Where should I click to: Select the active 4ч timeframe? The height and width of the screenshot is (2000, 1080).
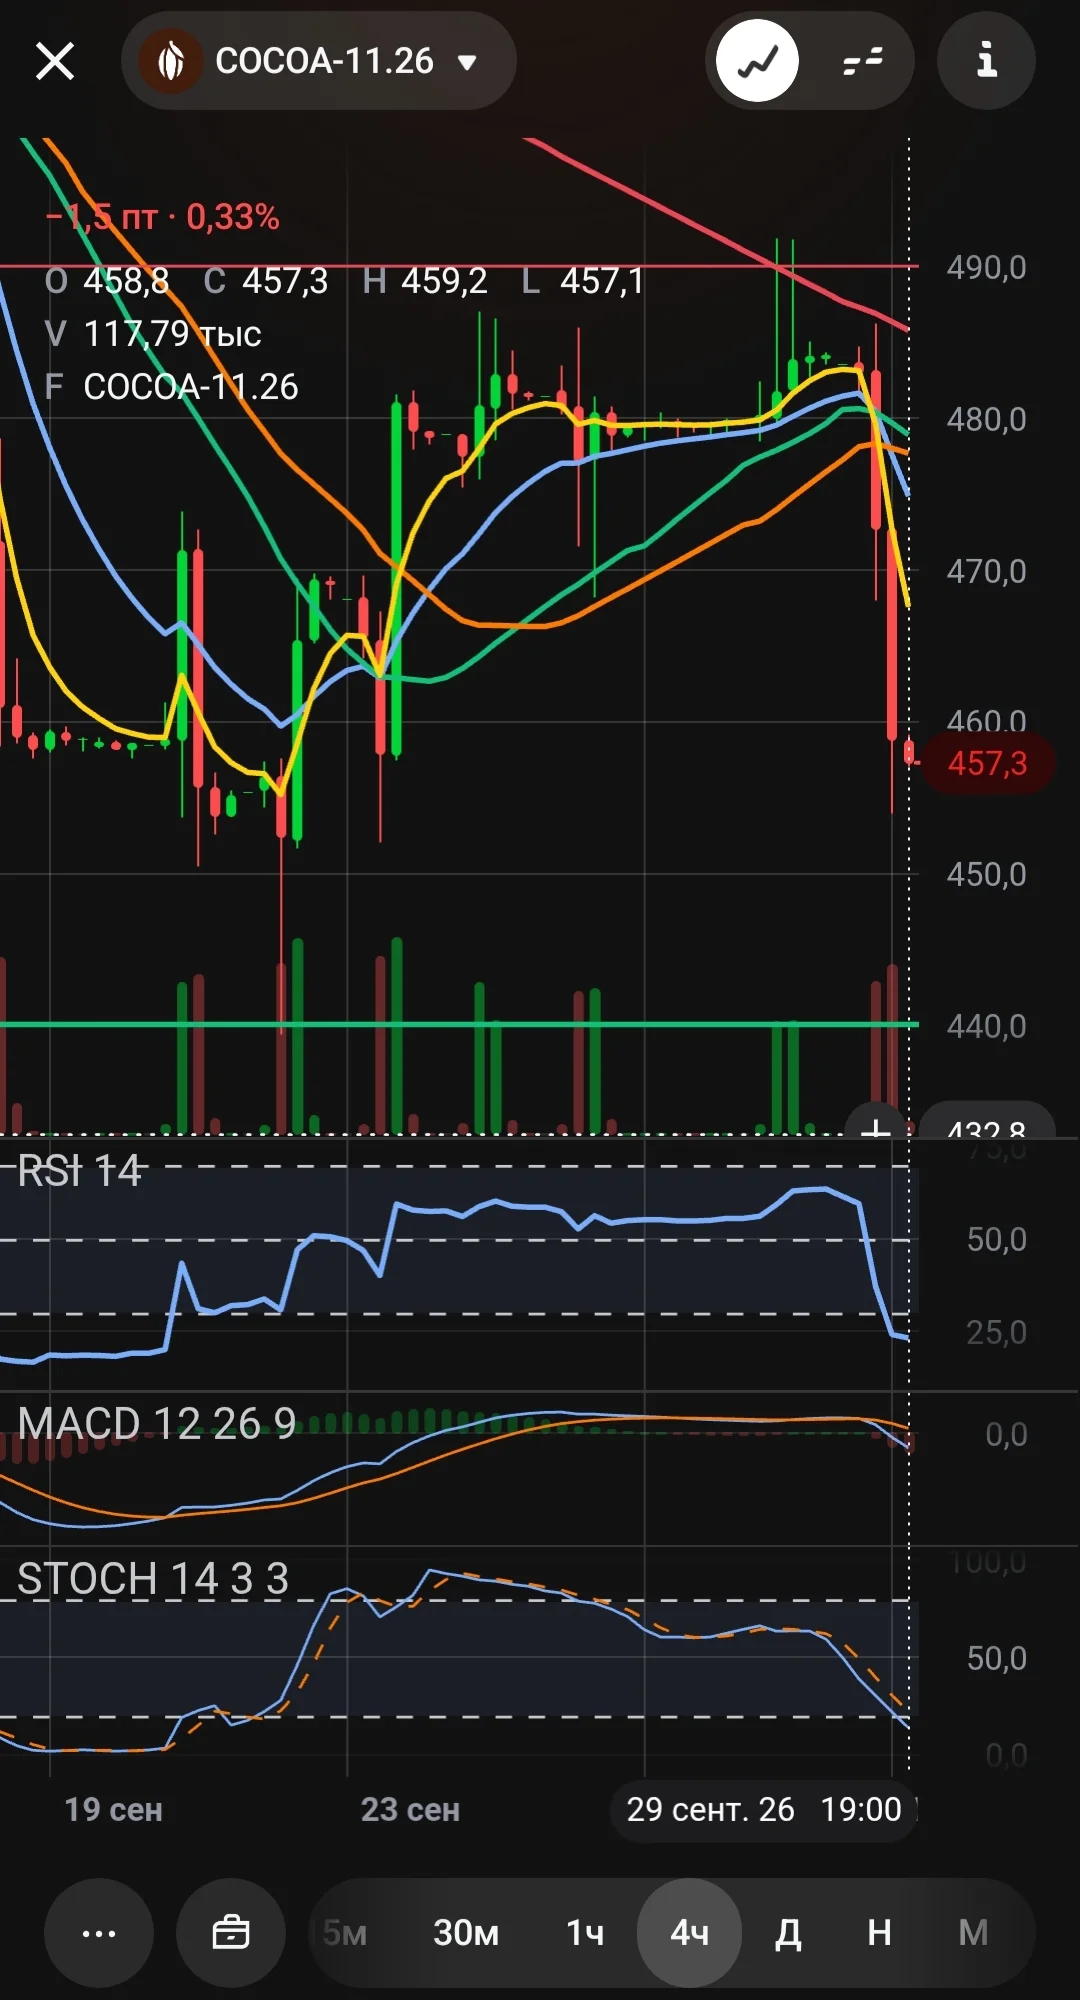689,1932
